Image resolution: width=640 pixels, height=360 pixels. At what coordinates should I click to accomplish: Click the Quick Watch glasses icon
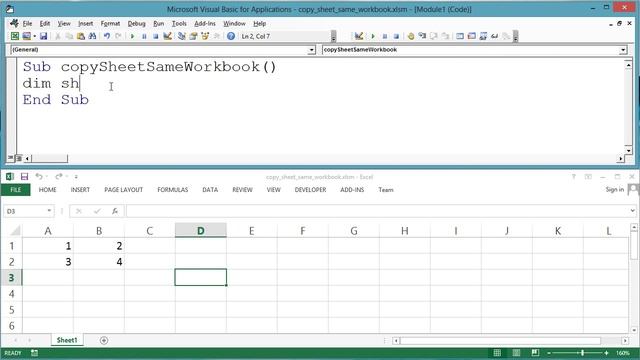494,36
